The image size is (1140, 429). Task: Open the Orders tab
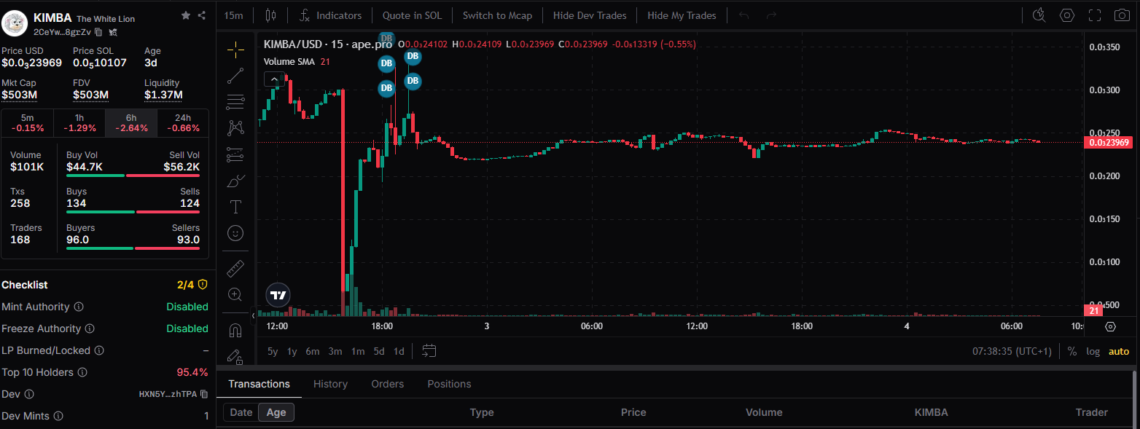point(387,384)
